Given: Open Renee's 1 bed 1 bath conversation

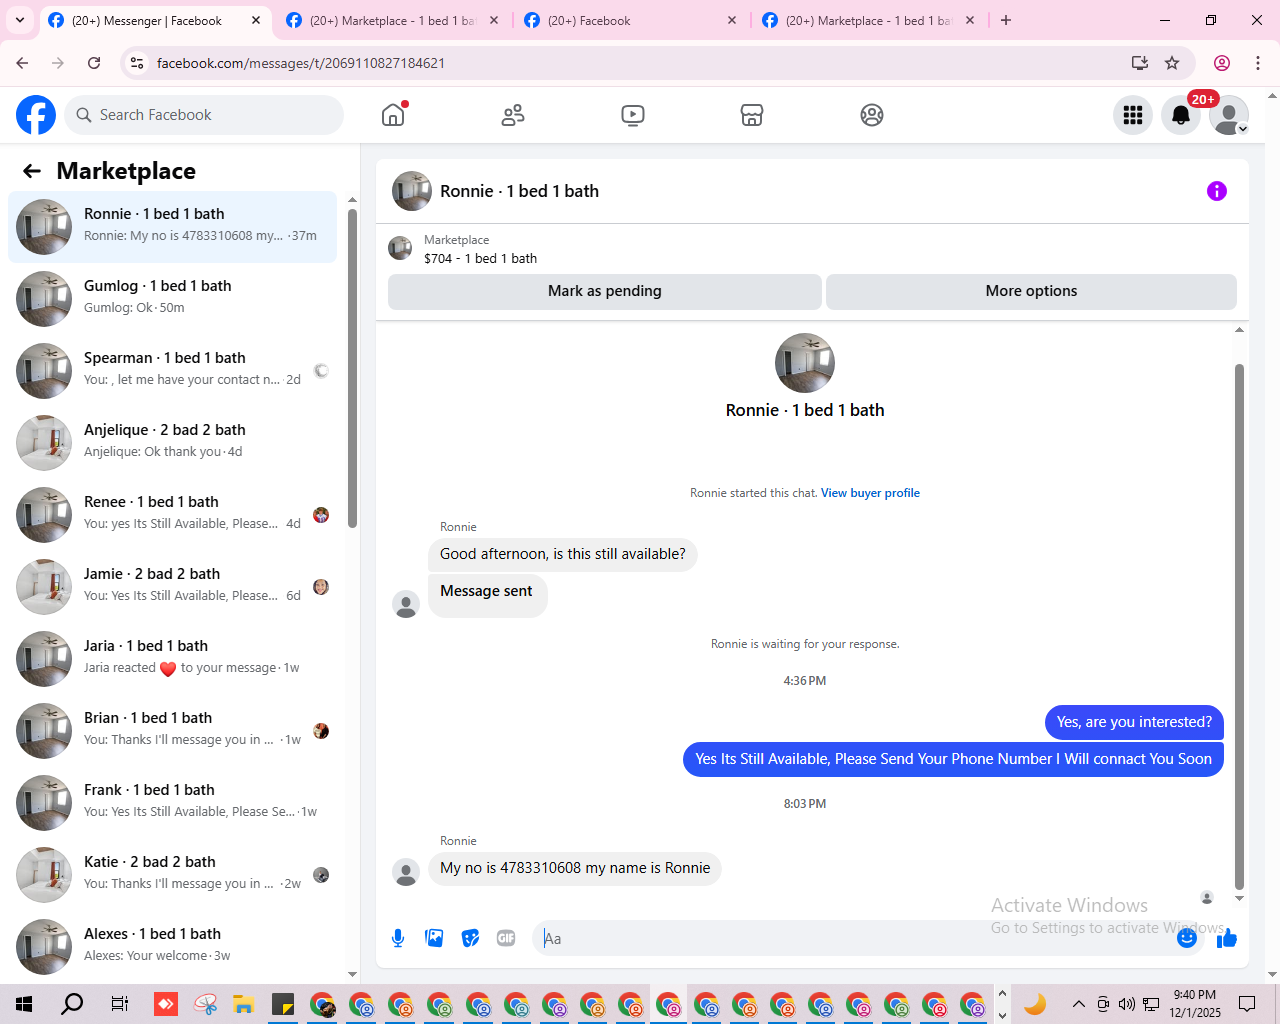Looking at the screenshot, I should pos(172,515).
